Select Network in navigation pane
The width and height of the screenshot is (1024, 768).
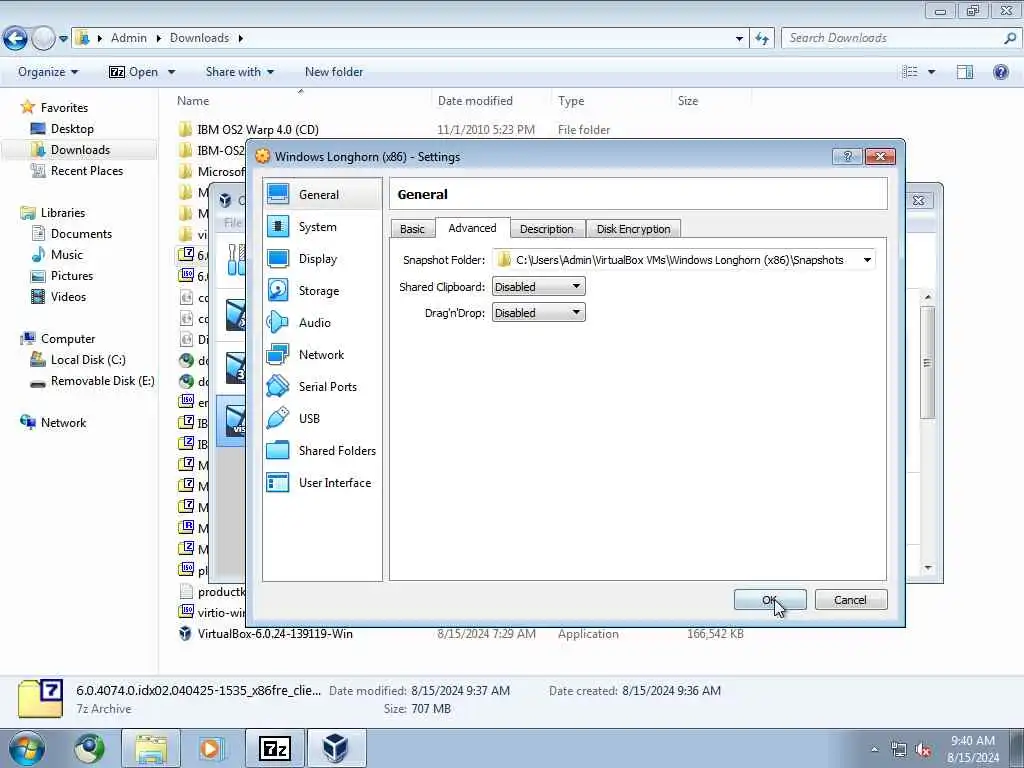tap(63, 423)
